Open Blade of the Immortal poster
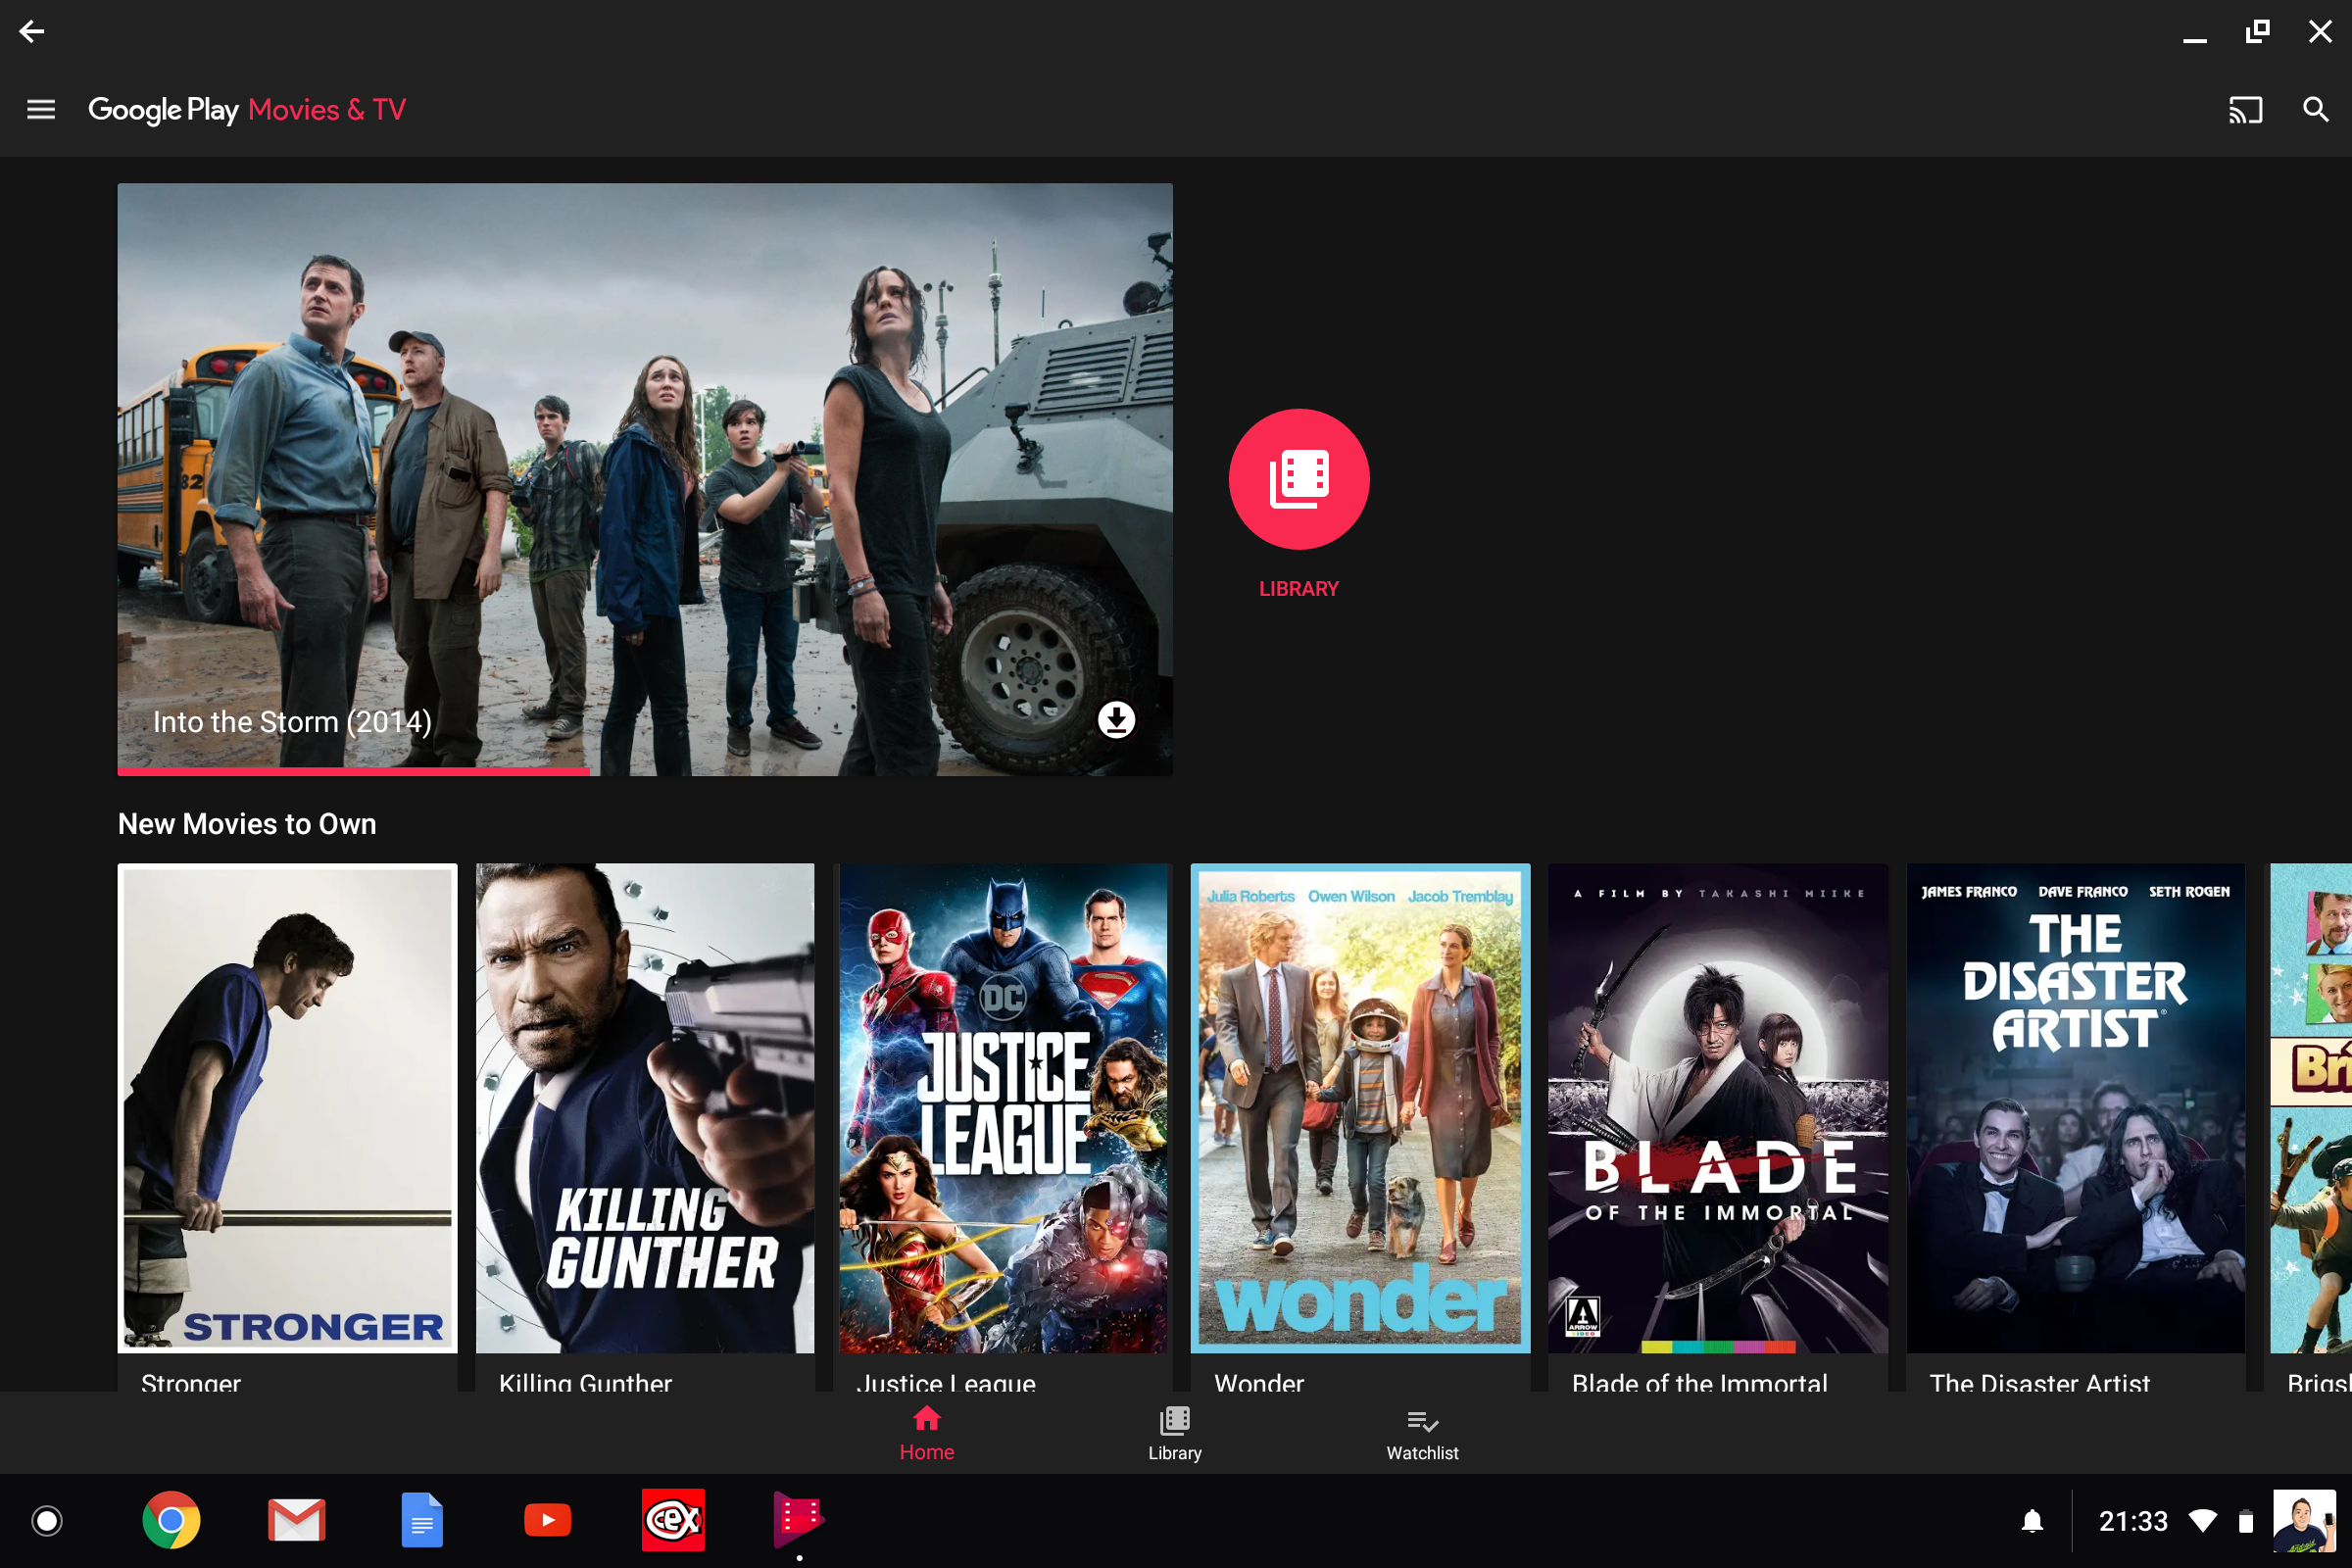Viewport: 2352px width, 1568px height. tap(1718, 1108)
